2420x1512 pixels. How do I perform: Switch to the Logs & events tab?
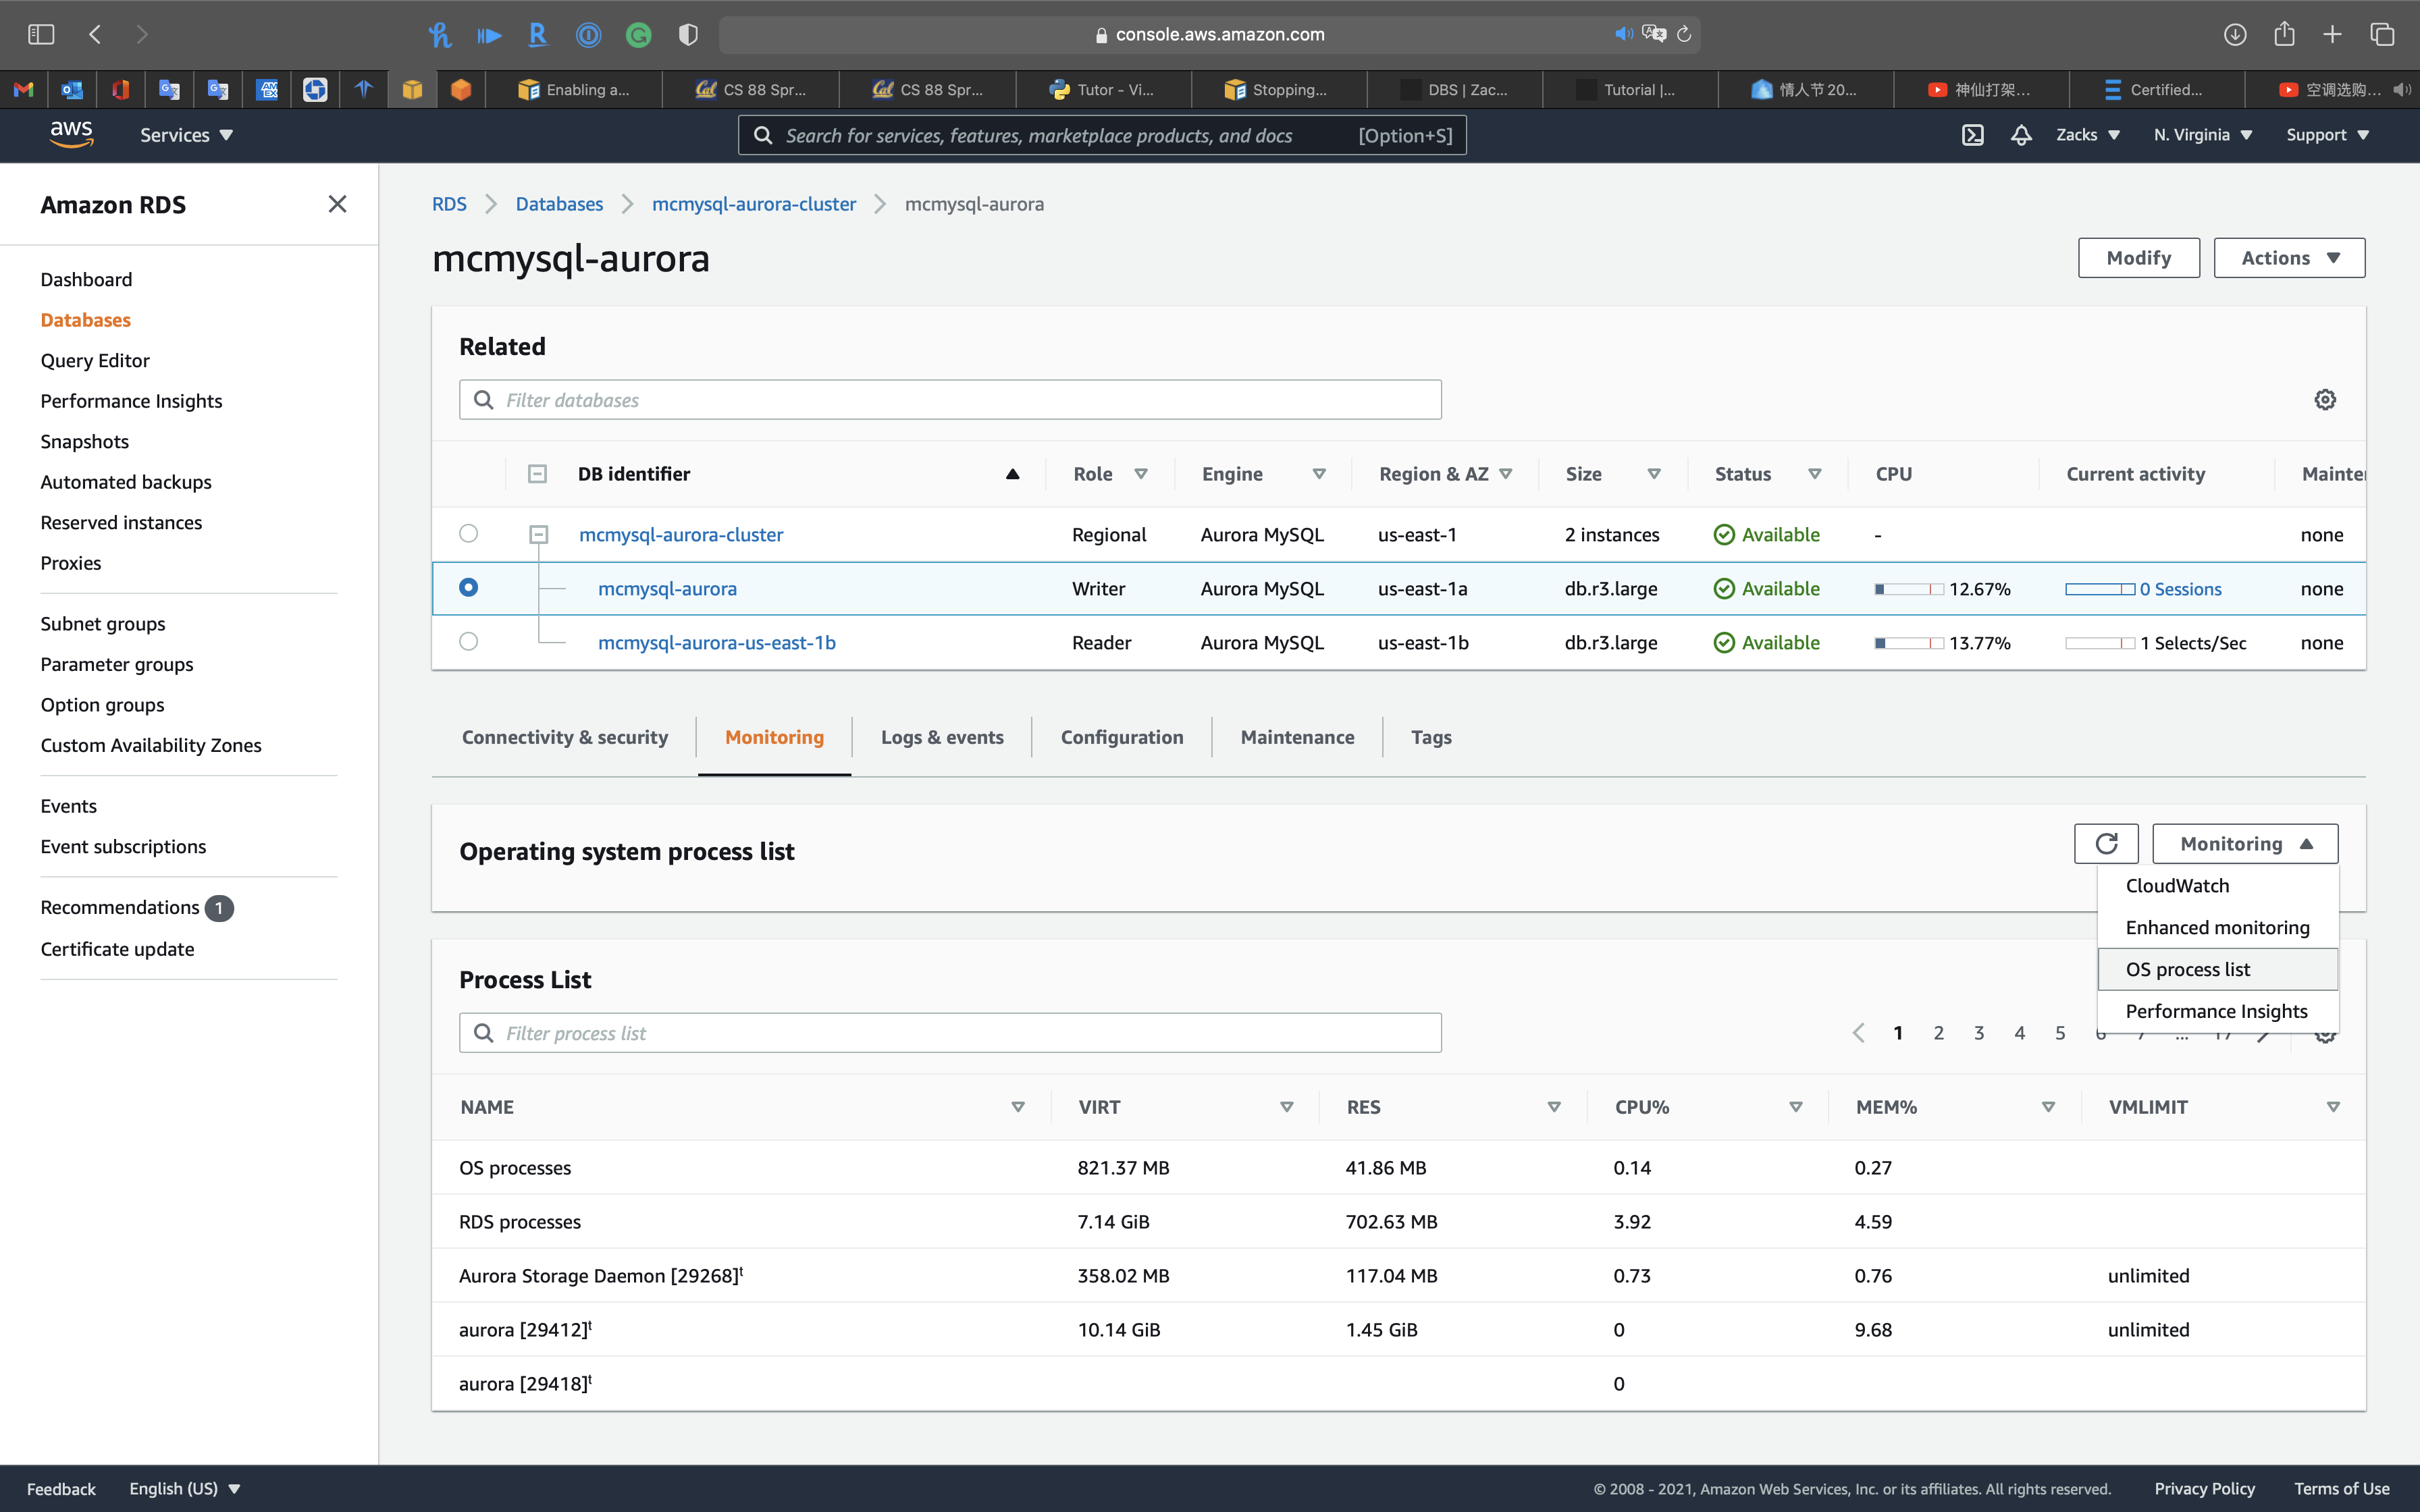click(941, 737)
